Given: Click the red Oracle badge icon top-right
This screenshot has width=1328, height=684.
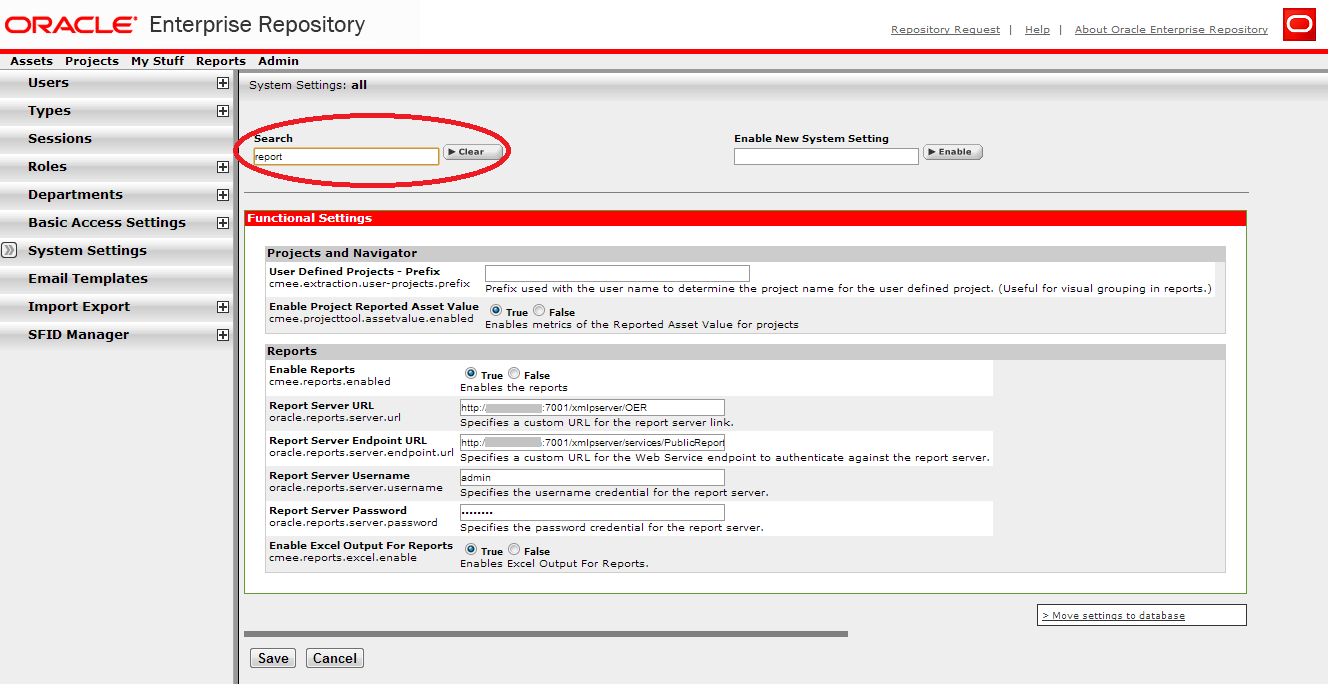Looking at the screenshot, I should (x=1299, y=24).
